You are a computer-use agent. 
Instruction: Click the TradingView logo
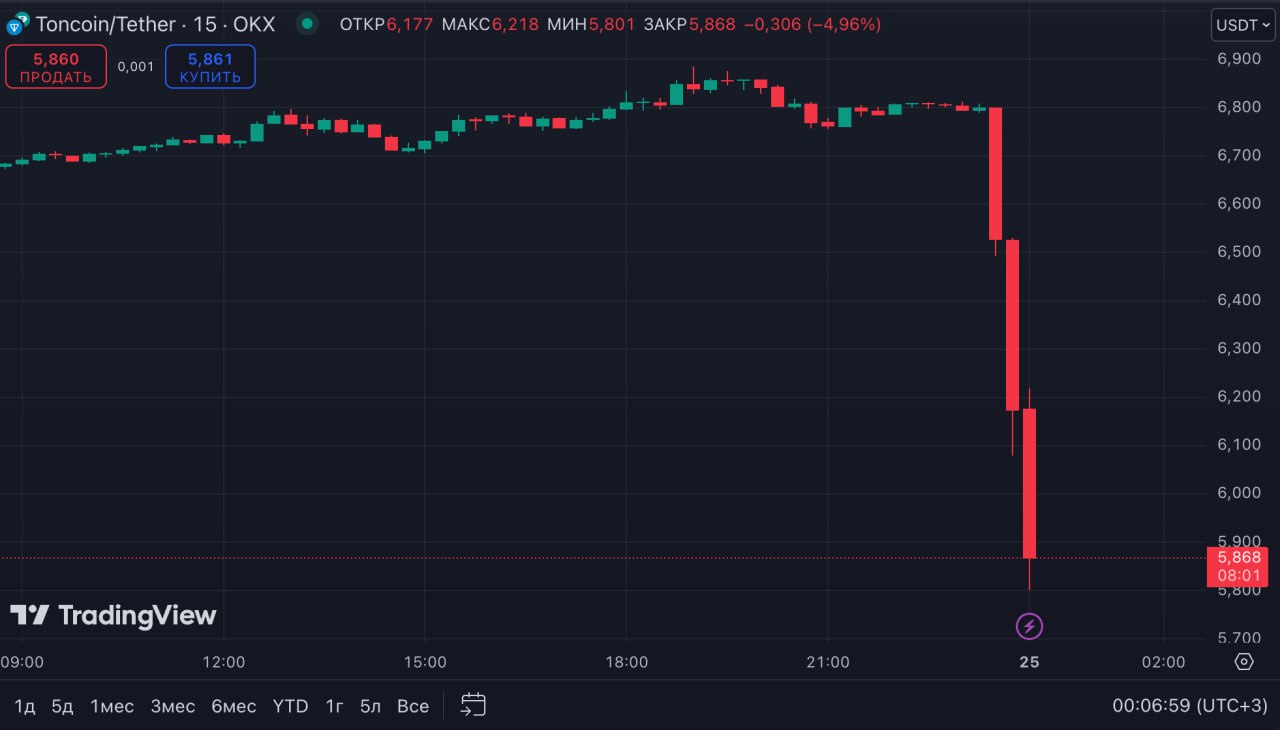tap(113, 615)
